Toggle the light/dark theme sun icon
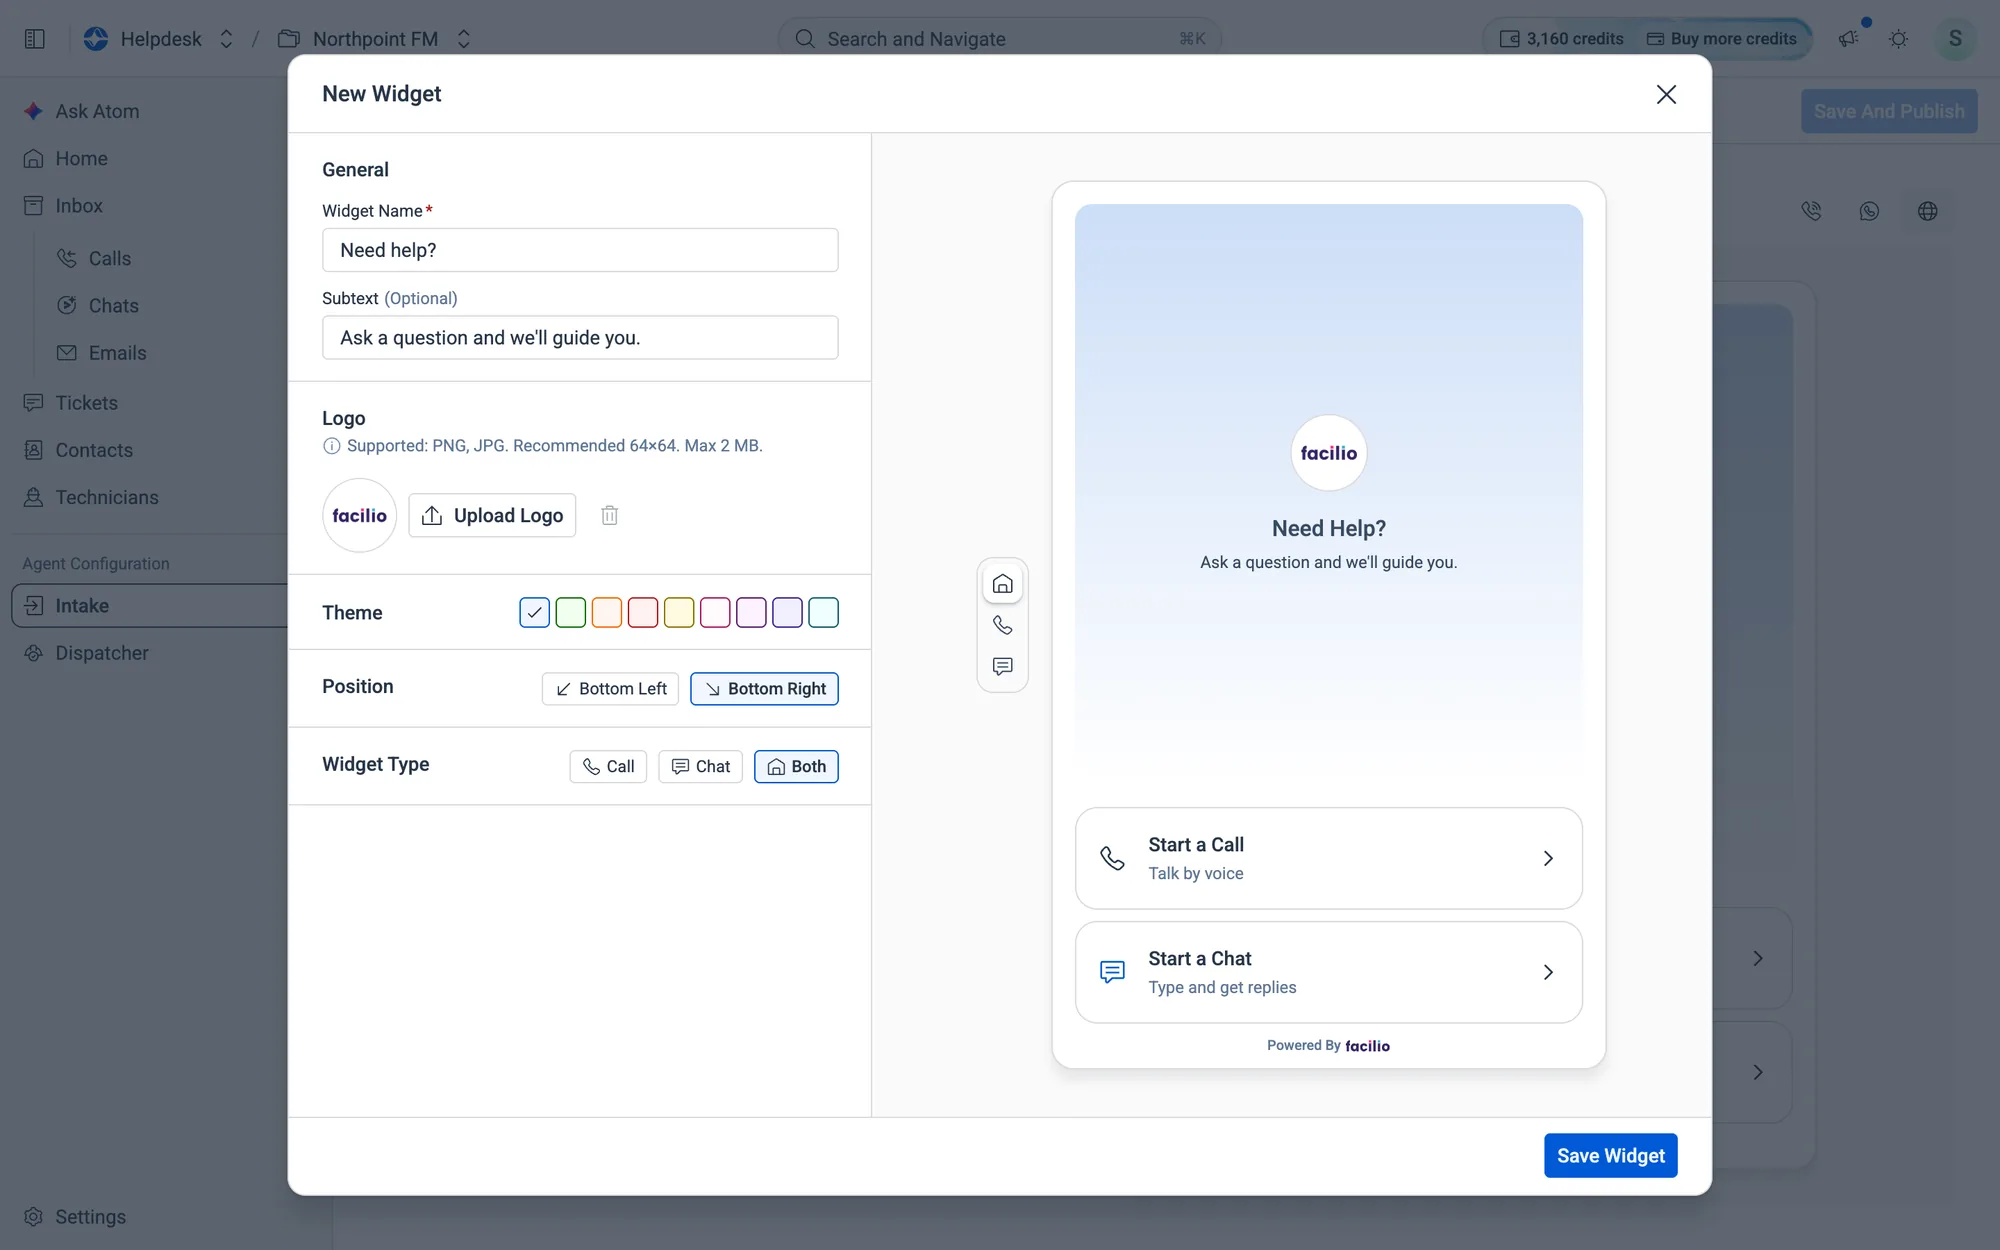 coord(1898,39)
